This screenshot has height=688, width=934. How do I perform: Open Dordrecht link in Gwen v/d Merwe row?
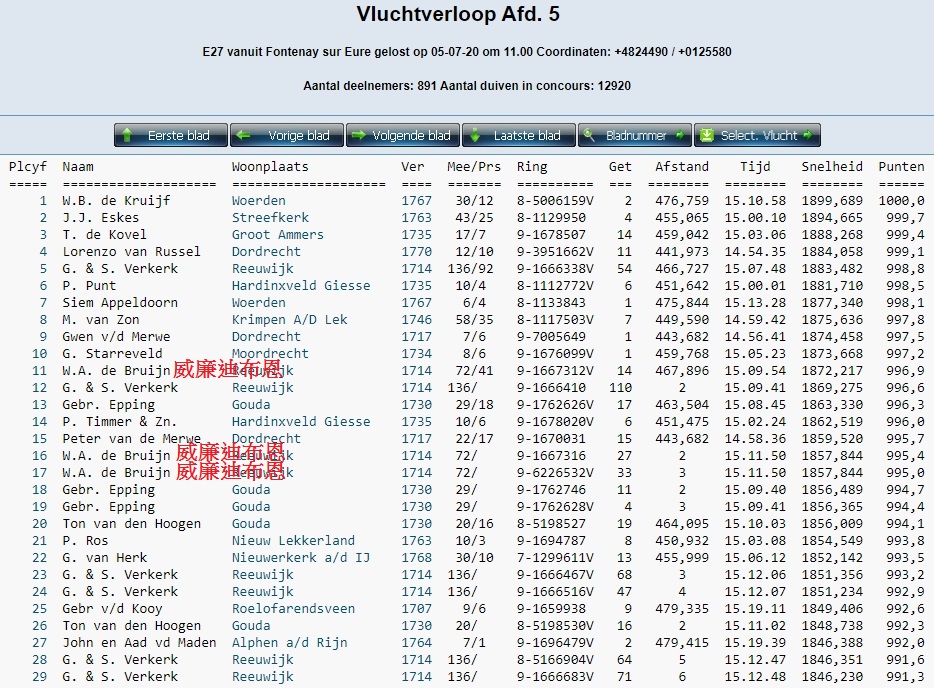[x=266, y=337]
